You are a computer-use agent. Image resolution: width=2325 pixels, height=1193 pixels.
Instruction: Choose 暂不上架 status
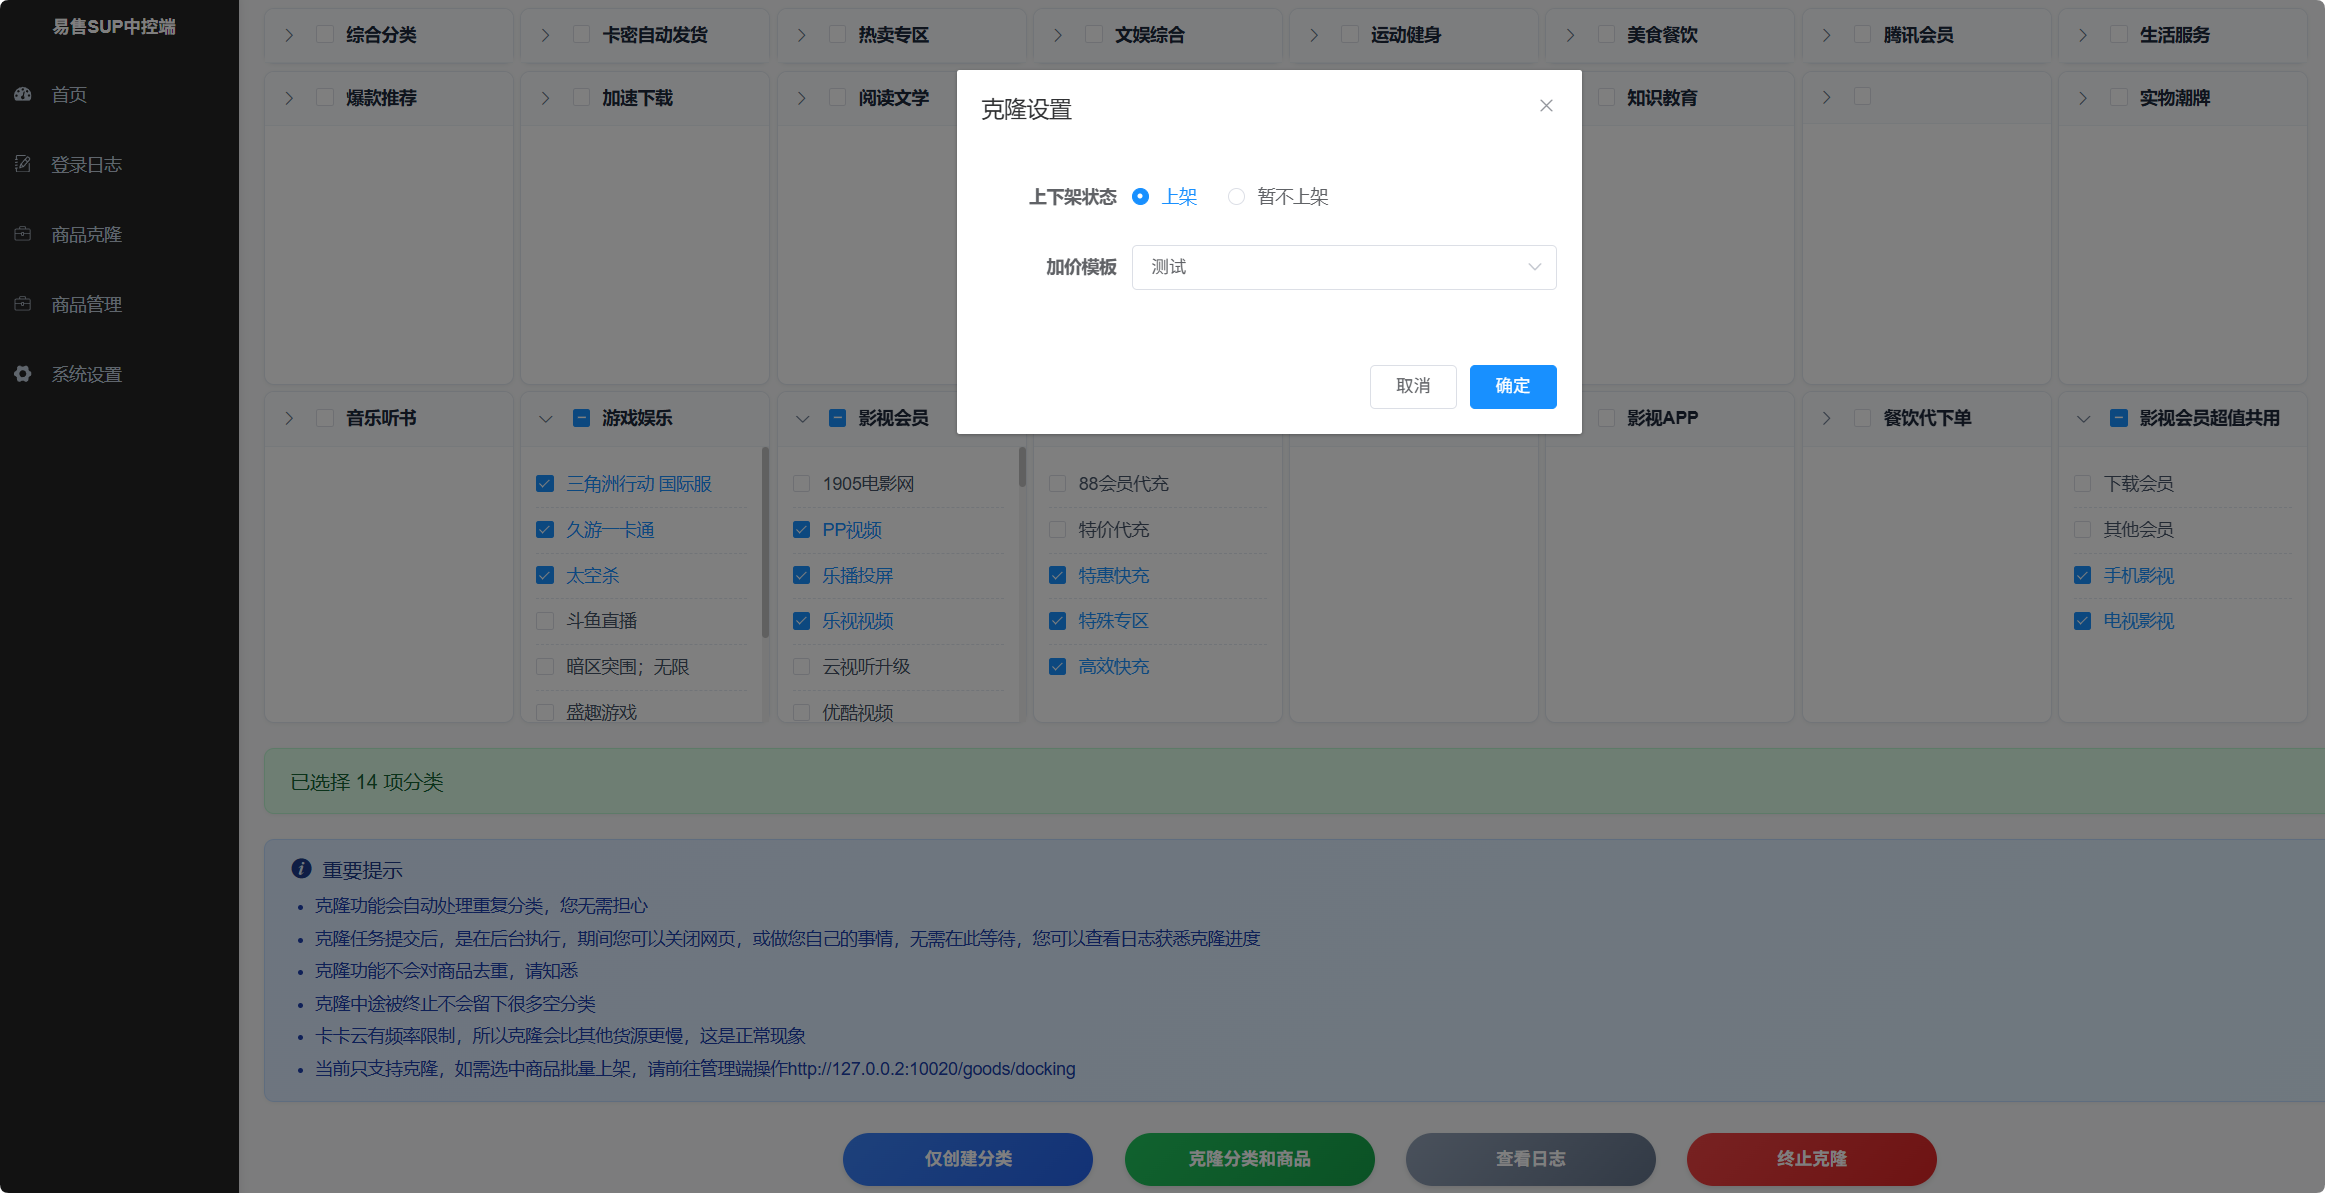(1236, 196)
